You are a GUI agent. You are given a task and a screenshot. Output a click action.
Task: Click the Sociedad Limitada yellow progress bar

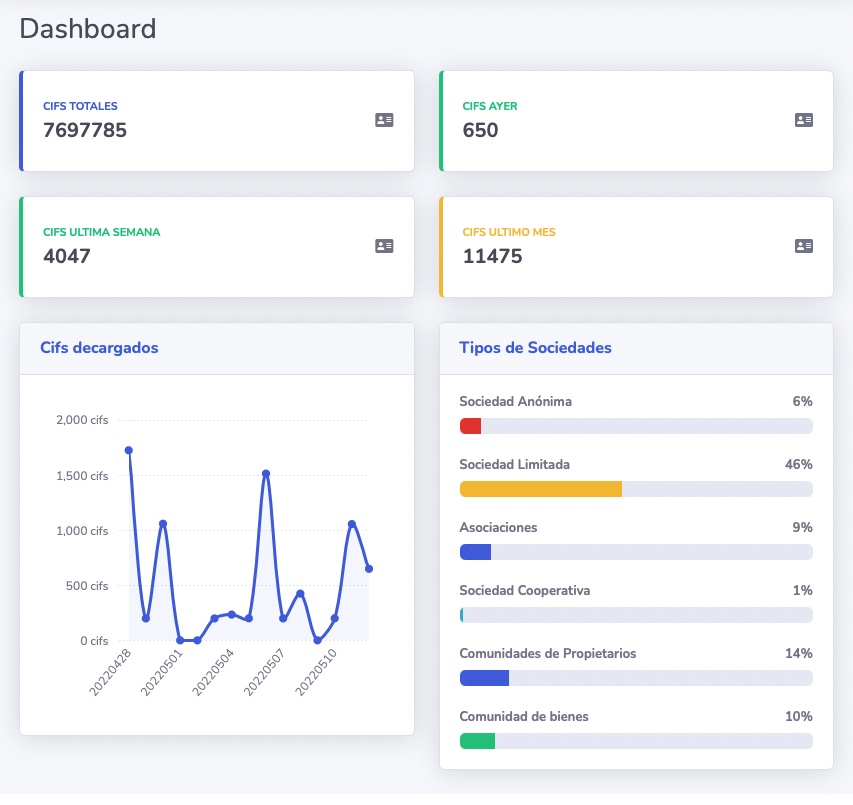pos(540,489)
